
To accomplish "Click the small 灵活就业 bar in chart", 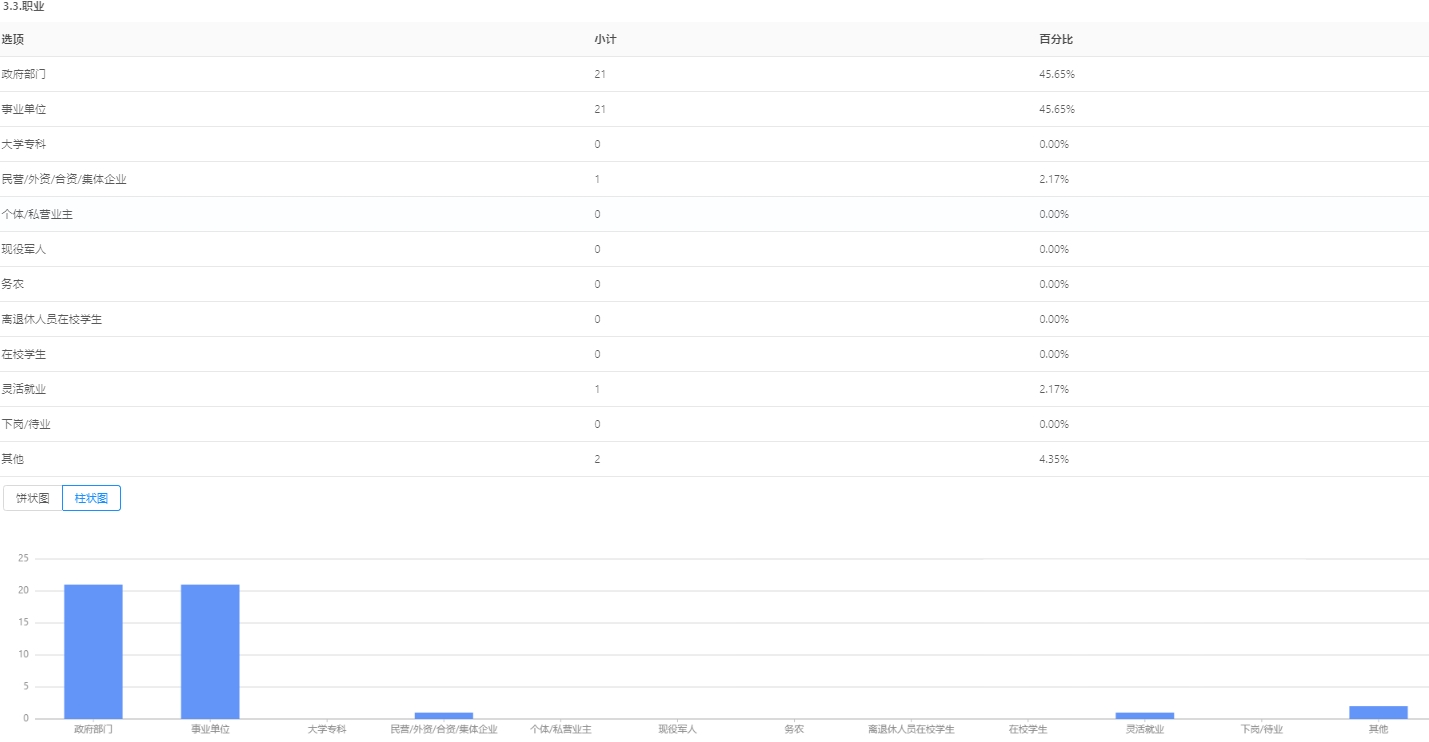I will coord(1144,715).
